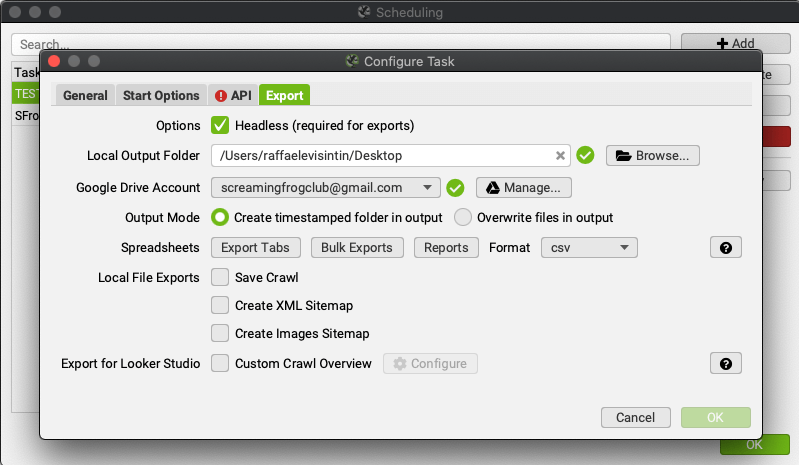The image size is (799, 465).
Task: Disable the Headless option checkbox
Action: [220, 126]
